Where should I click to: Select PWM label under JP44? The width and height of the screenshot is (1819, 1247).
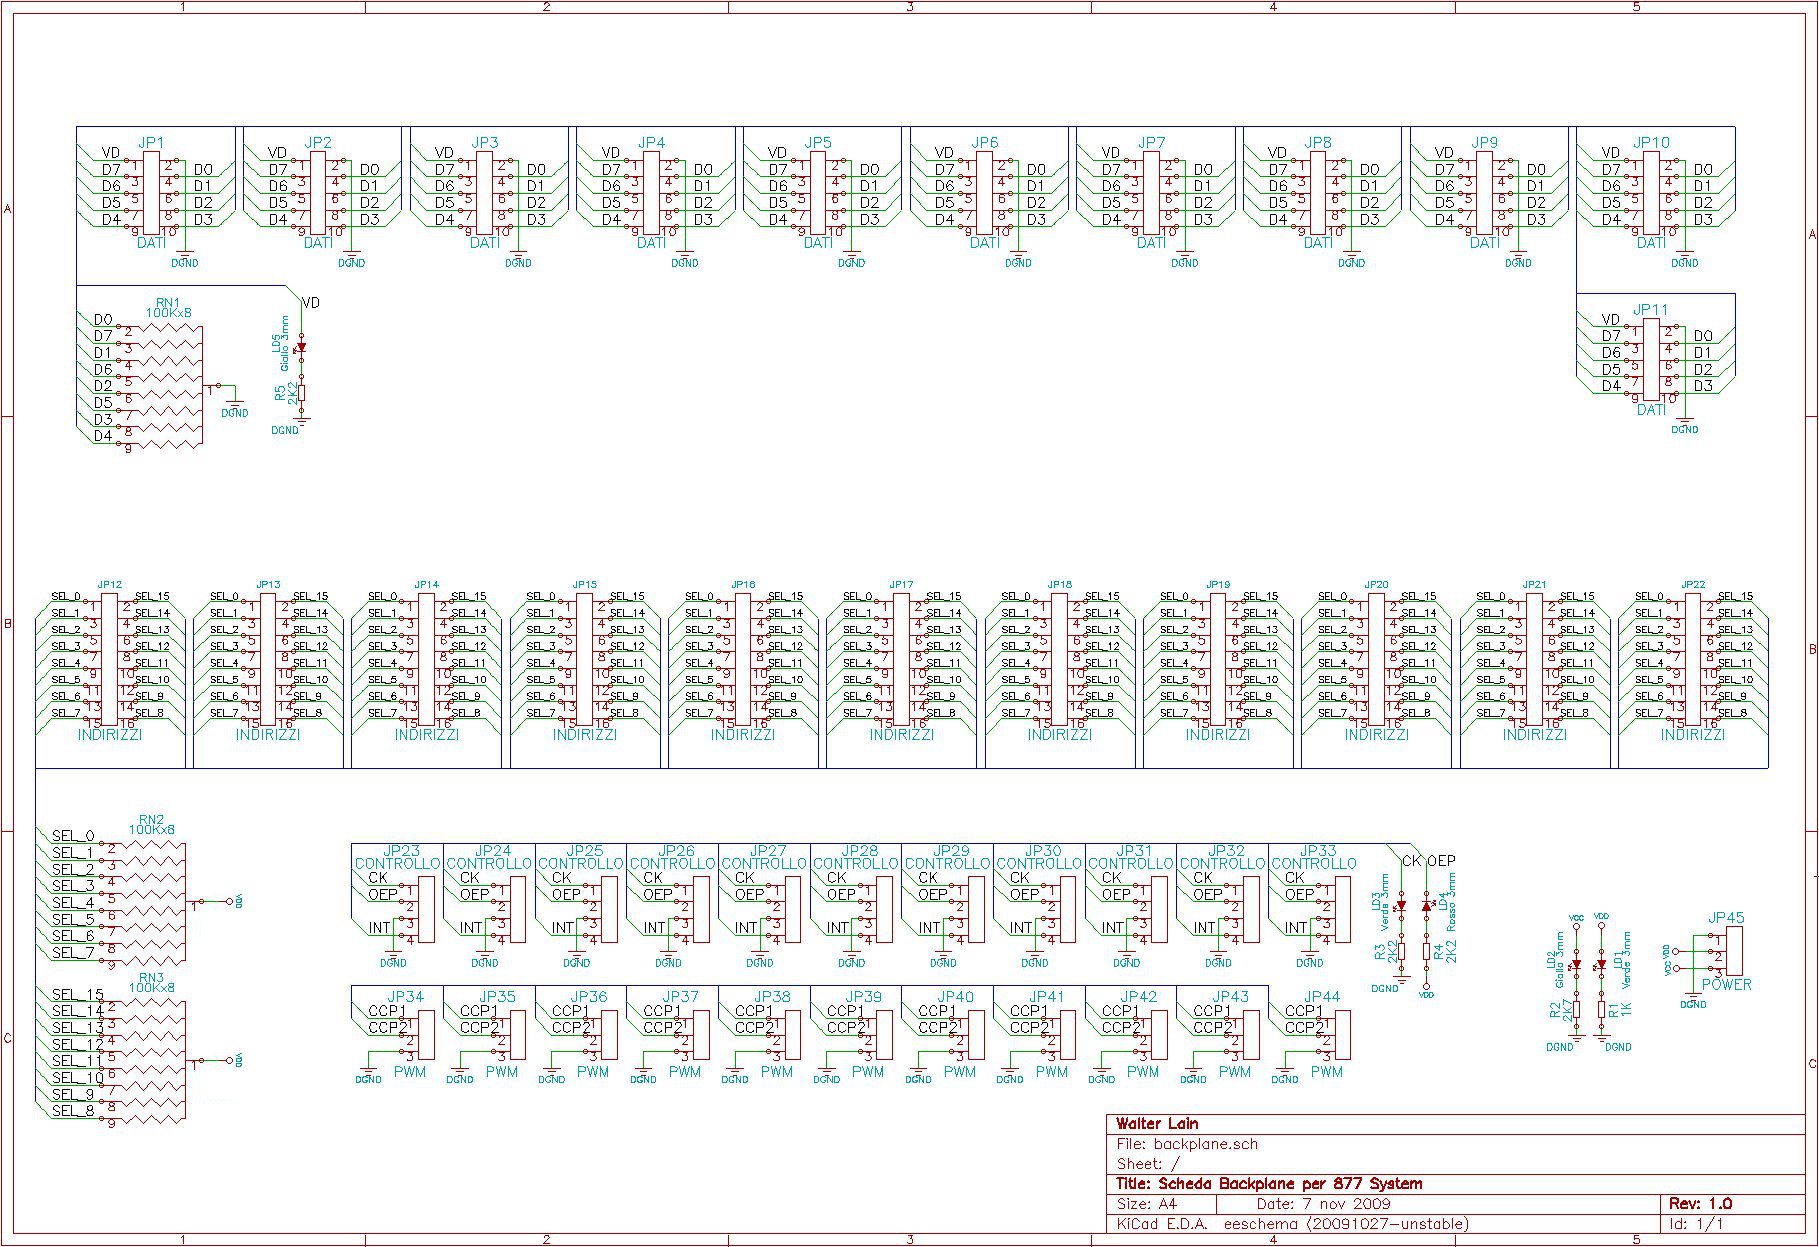point(1327,1072)
